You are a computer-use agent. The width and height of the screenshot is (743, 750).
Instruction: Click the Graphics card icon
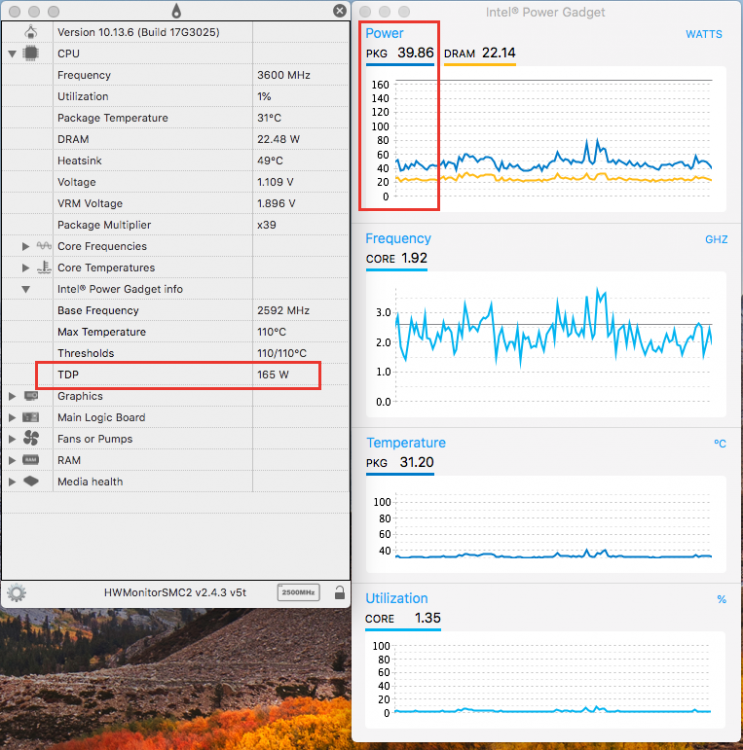[31, 396]
